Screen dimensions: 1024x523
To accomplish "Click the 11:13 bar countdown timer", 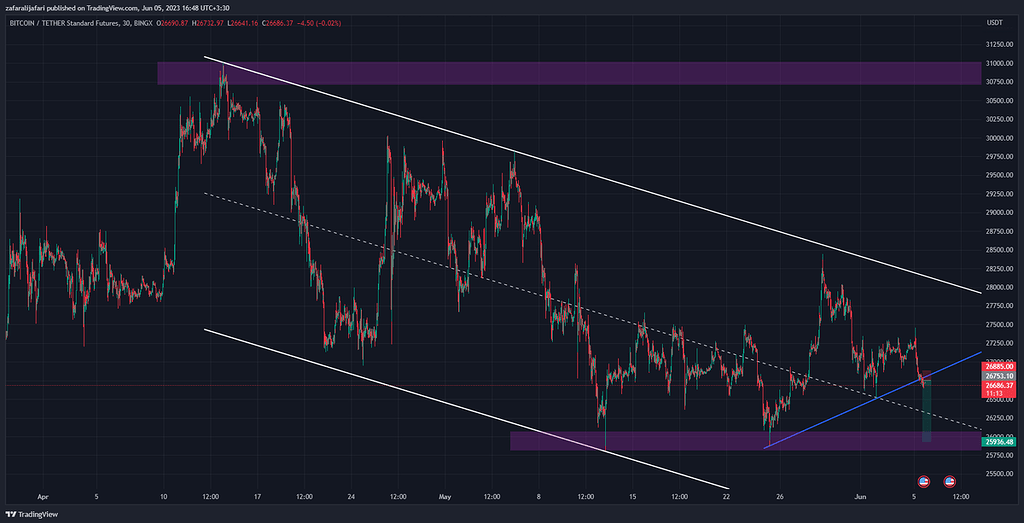I will pos(997,394).
